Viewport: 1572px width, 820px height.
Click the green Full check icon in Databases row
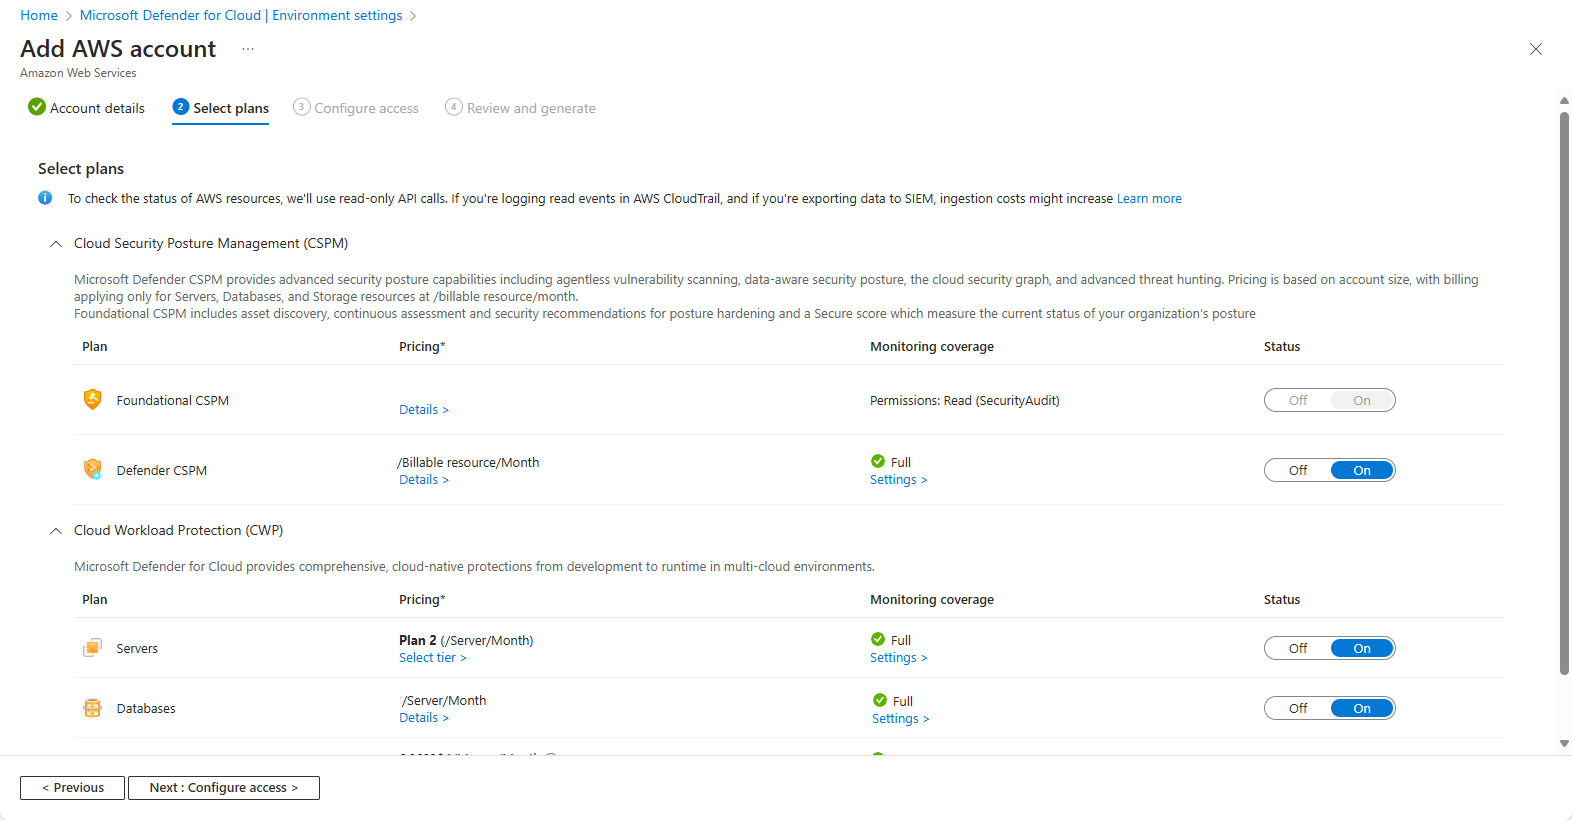880,700
